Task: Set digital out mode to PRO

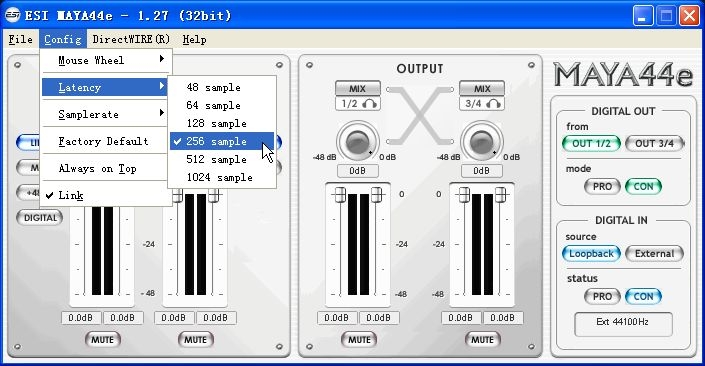Action: click(x=602, y=187)
